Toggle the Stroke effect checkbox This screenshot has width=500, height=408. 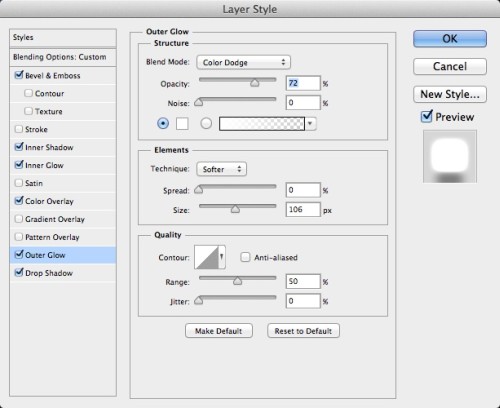point(19,129)
